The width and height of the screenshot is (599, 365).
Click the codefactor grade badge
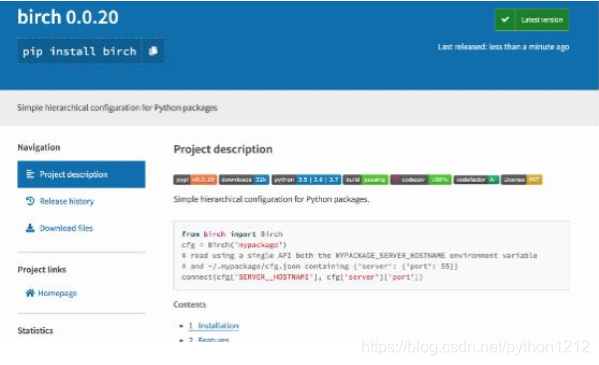tap(476, 180)
